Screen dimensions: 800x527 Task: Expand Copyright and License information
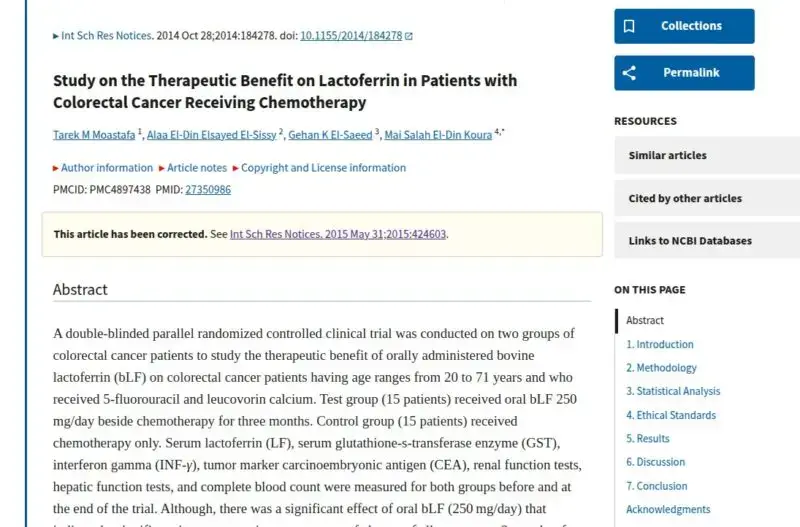coord(319,168)
